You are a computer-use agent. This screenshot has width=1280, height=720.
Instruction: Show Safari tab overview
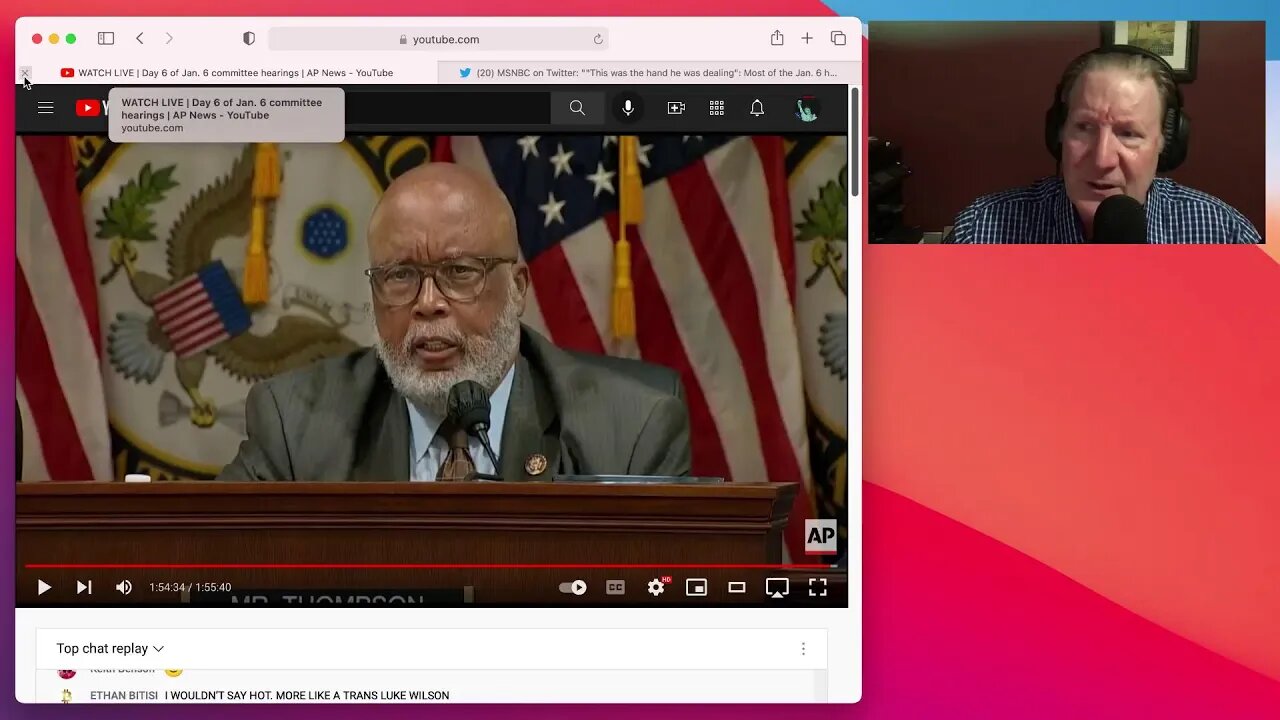coord(838,39)
